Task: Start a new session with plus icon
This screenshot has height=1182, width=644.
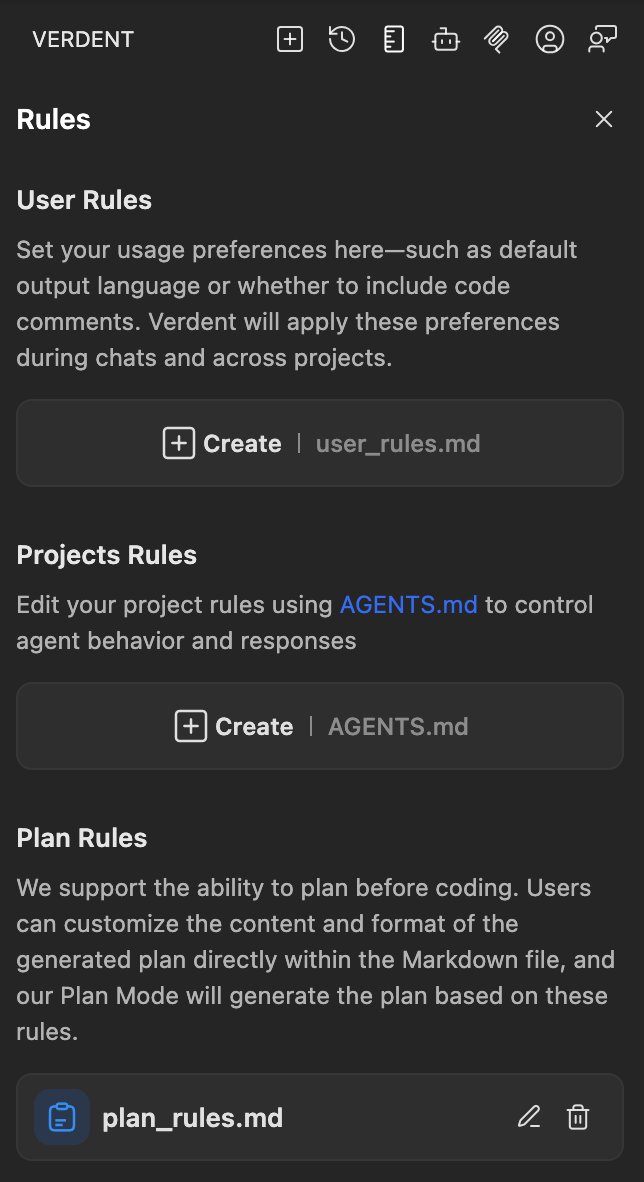Action: tap(290, 40)
